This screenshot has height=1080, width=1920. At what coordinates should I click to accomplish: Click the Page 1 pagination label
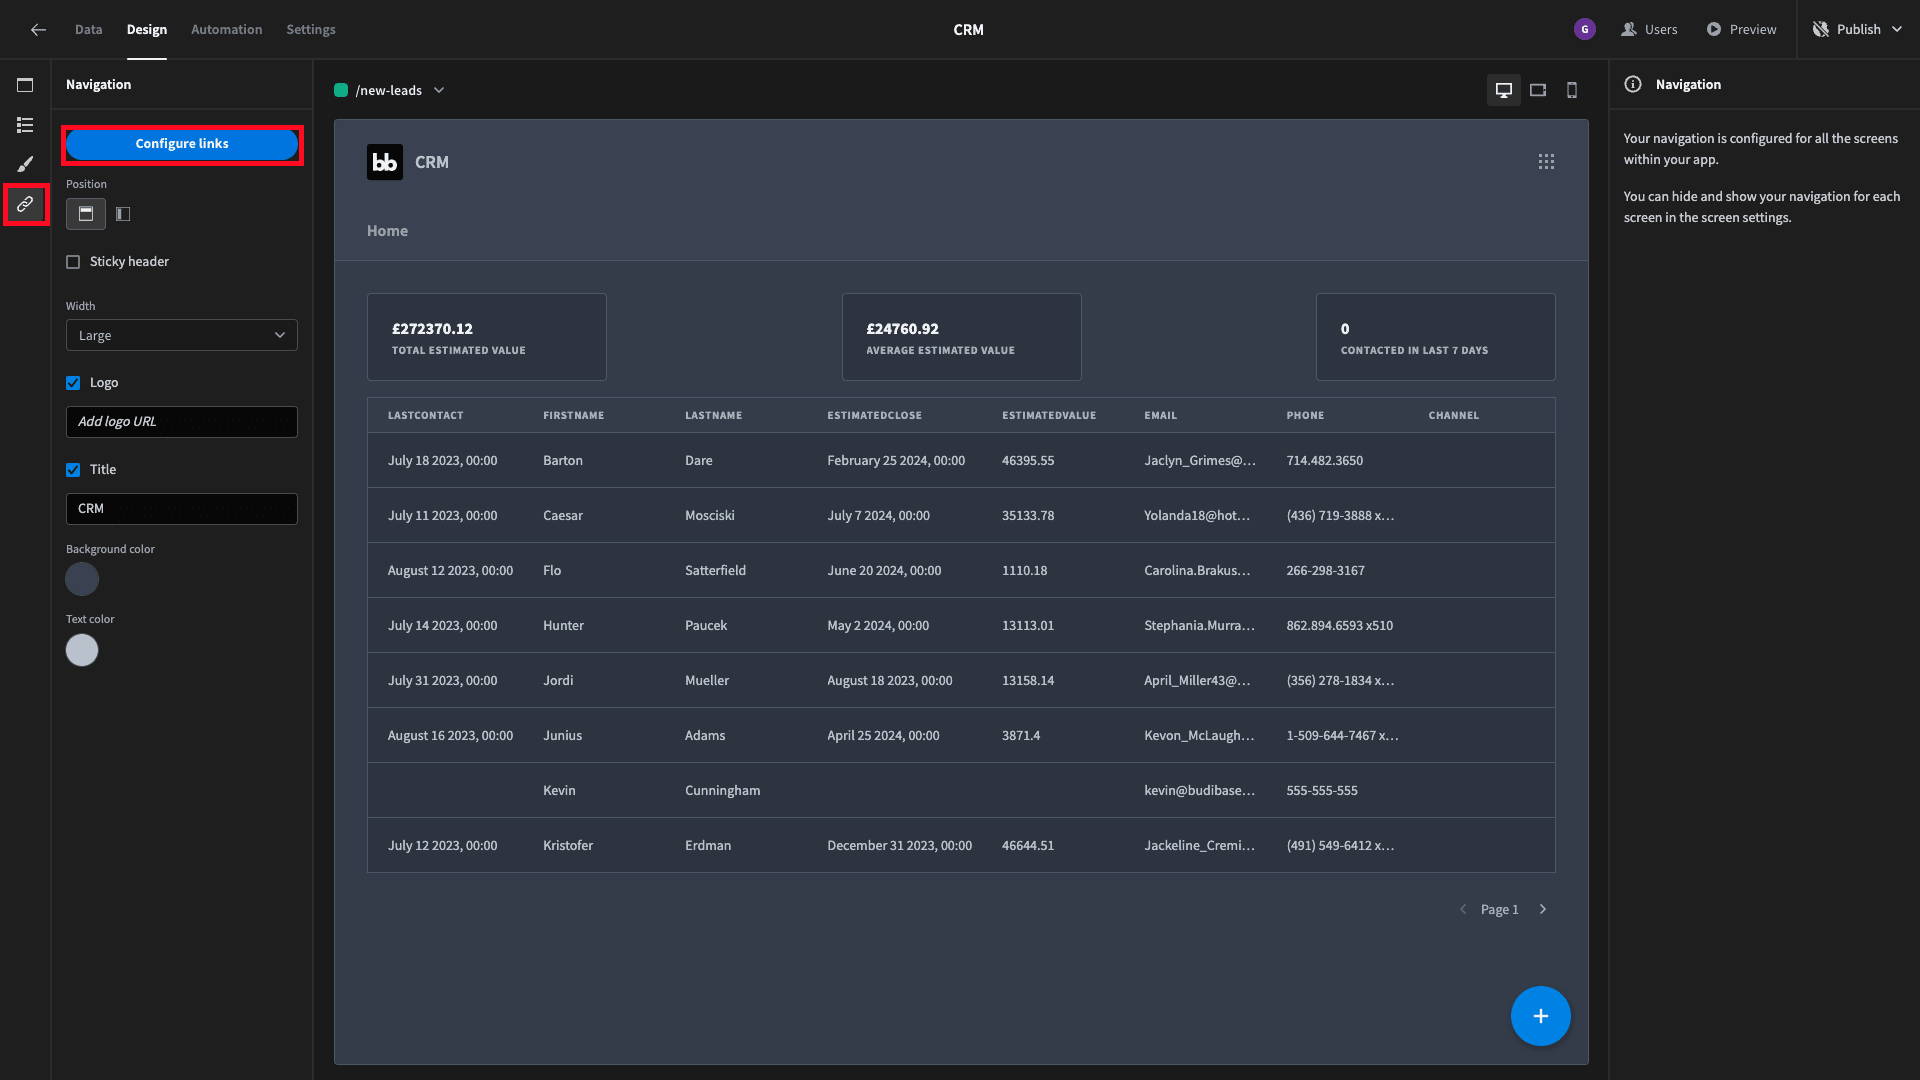1499,909
